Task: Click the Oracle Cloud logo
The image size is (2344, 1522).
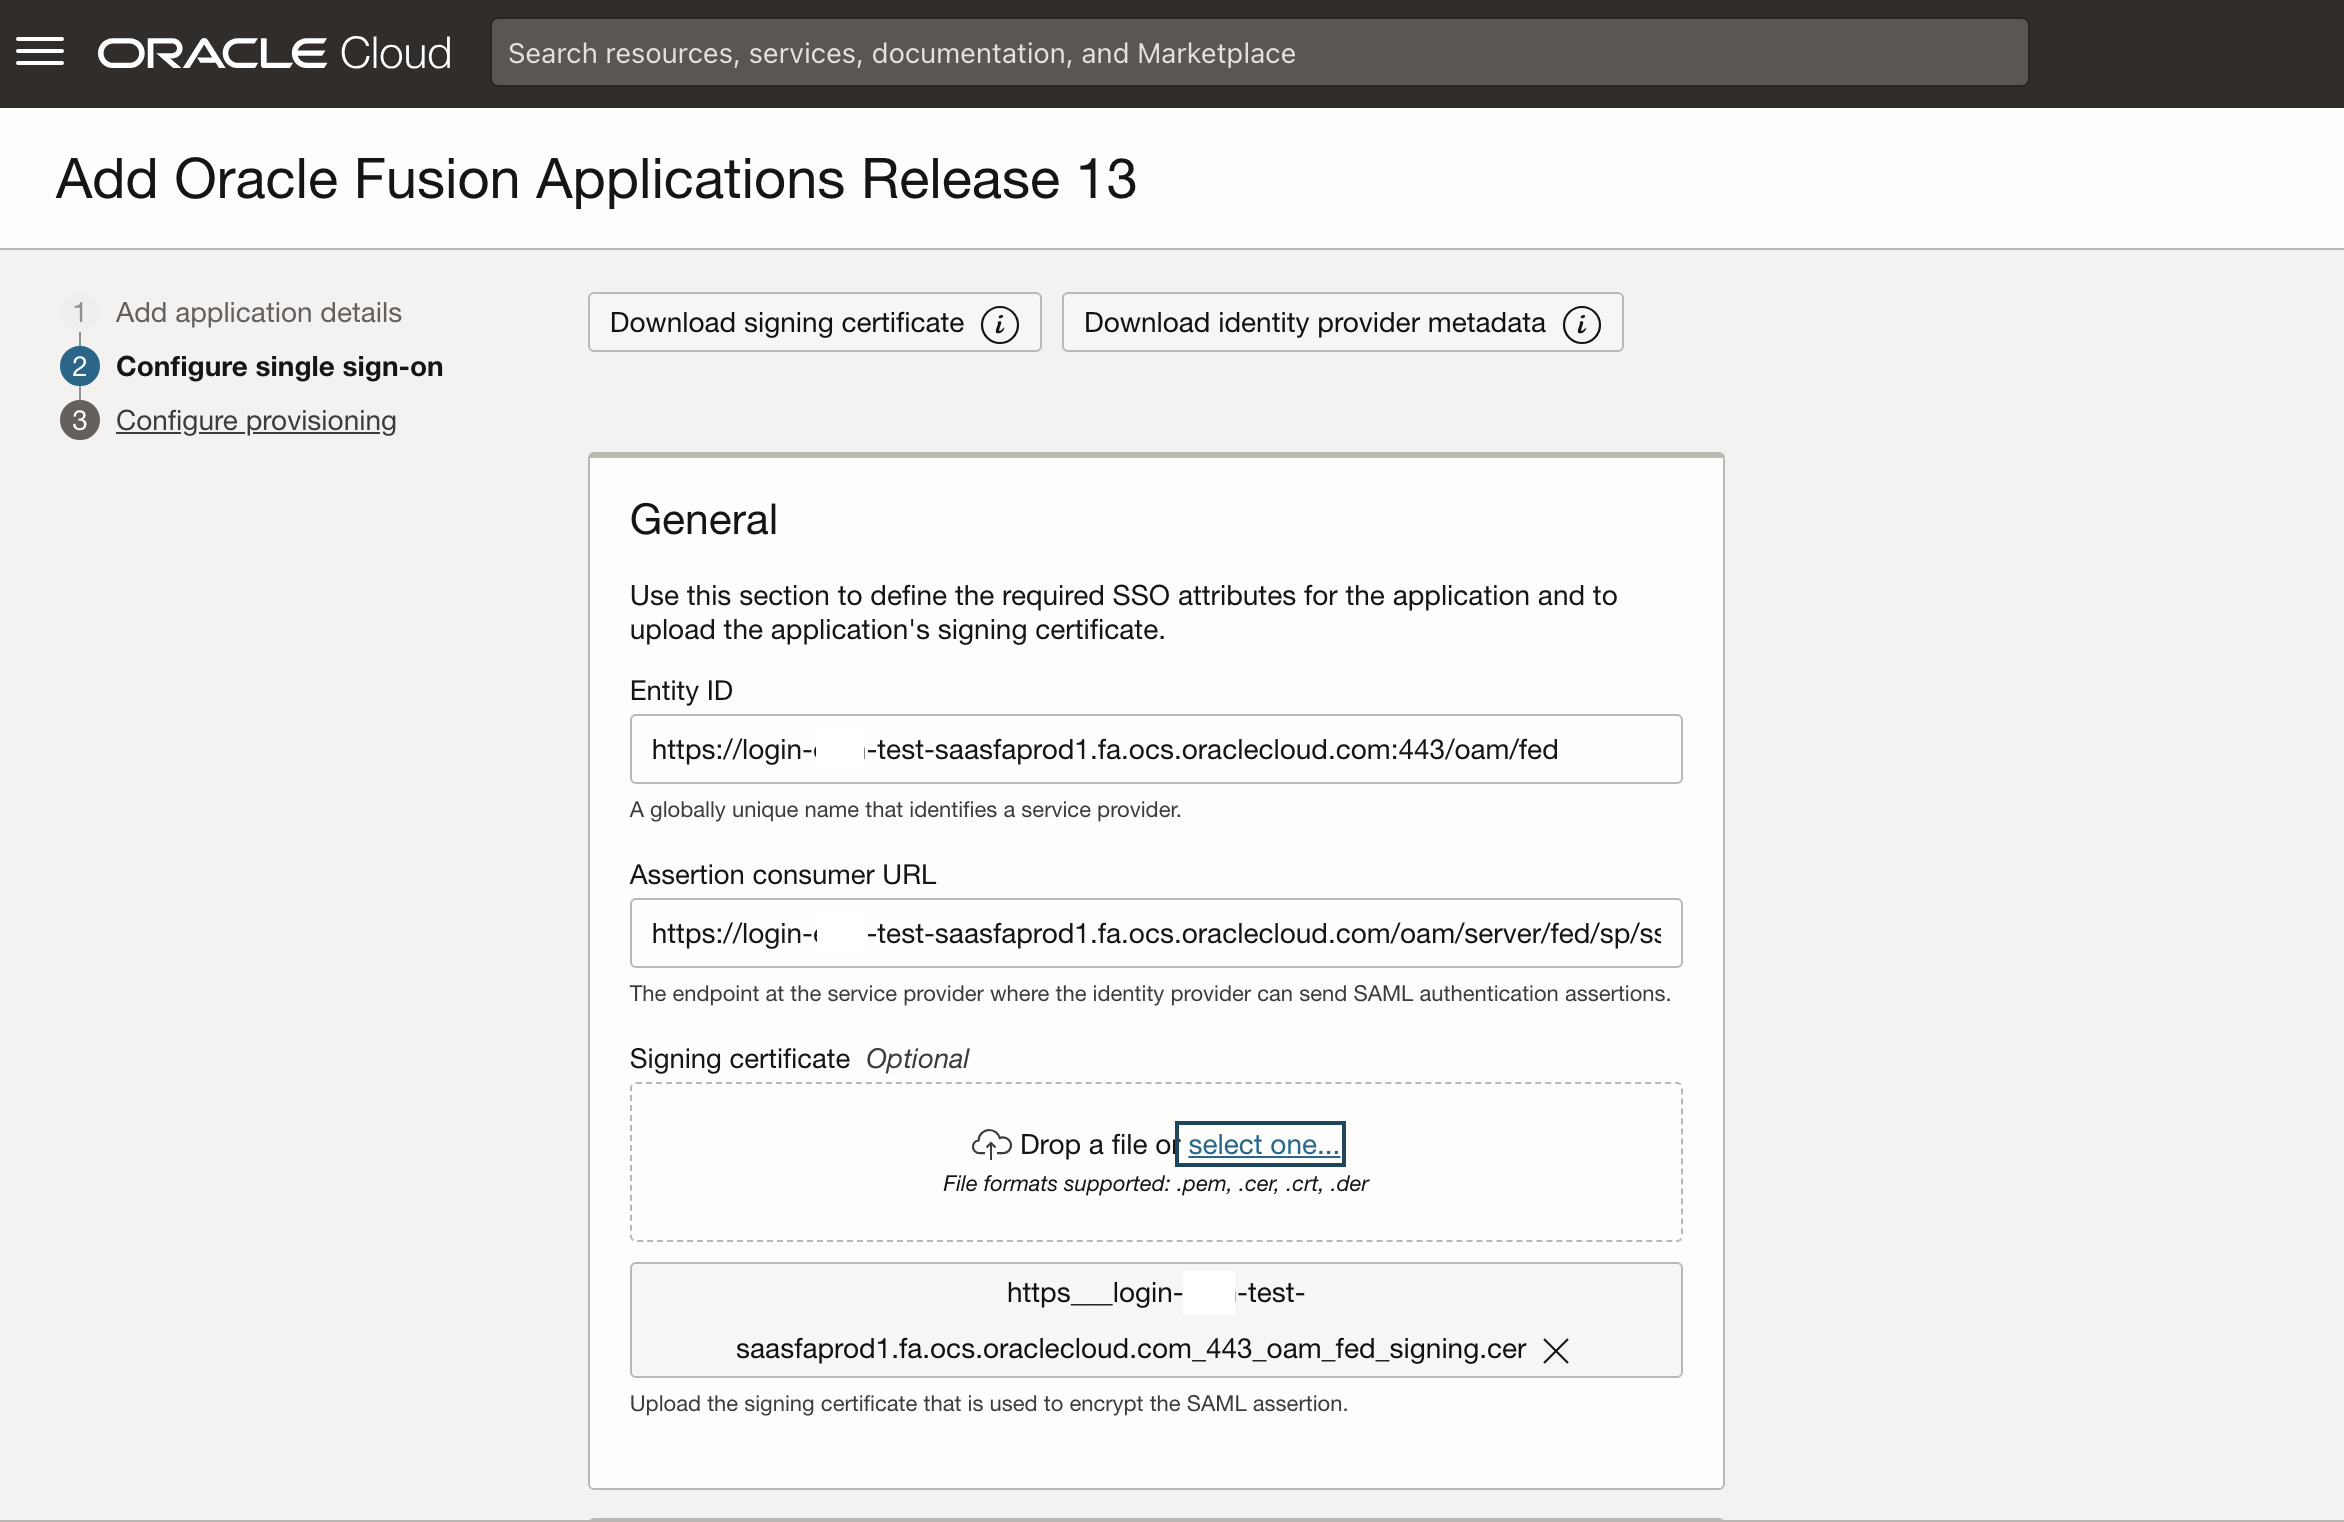Action: click(x=274, y=53)
